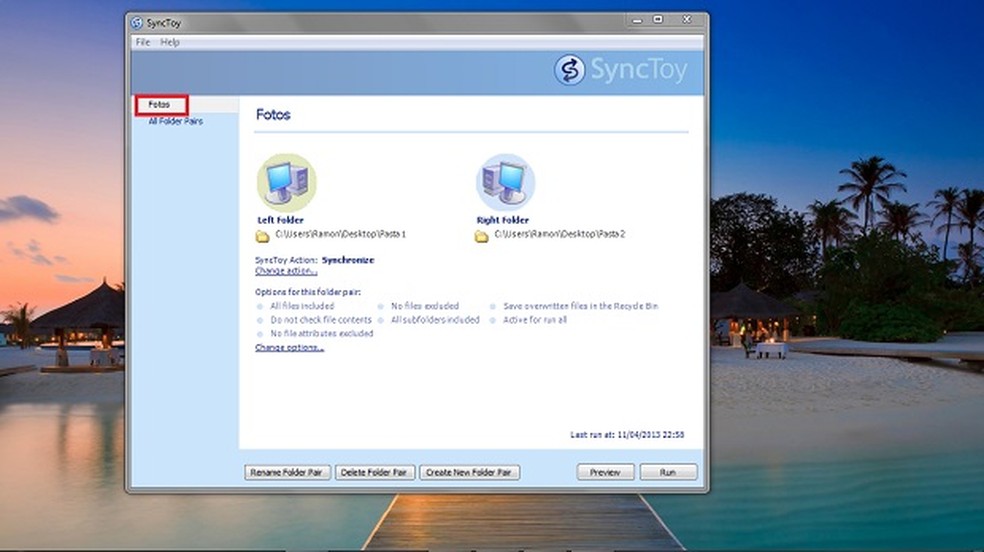Click the left folder path Pasta 1

coord(341,234)
